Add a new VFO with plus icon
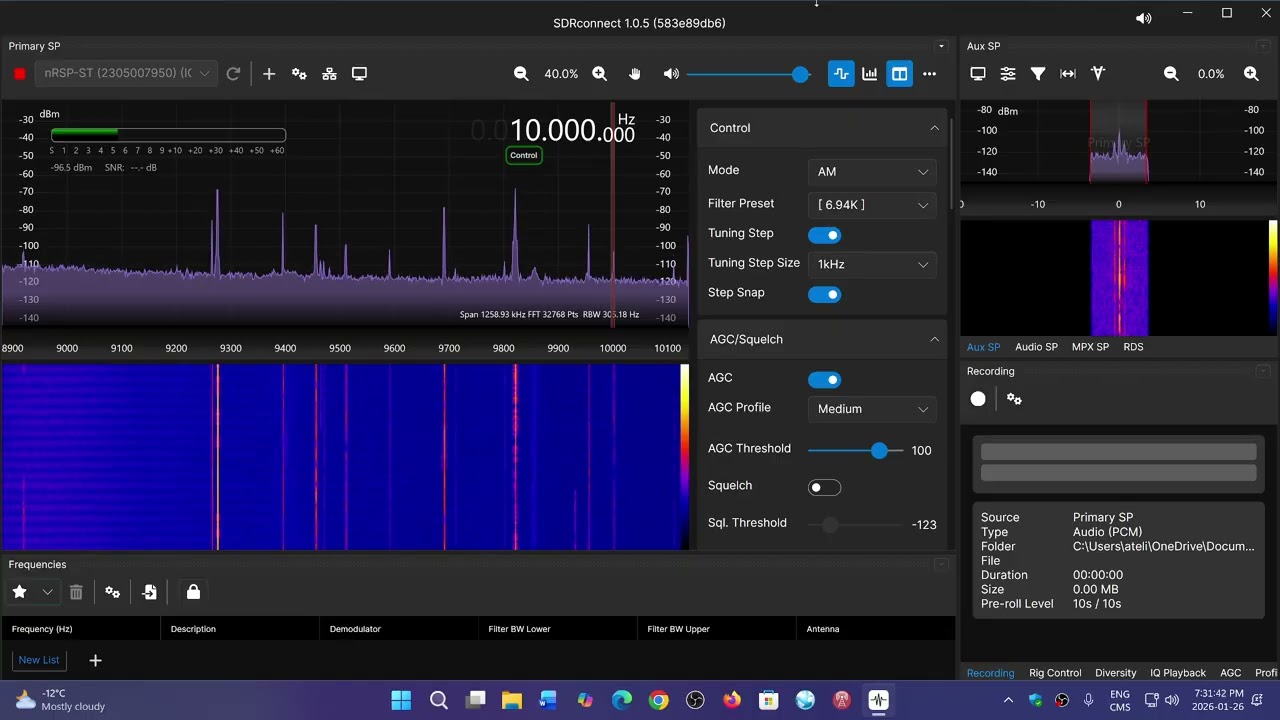 tap(269, 74)
